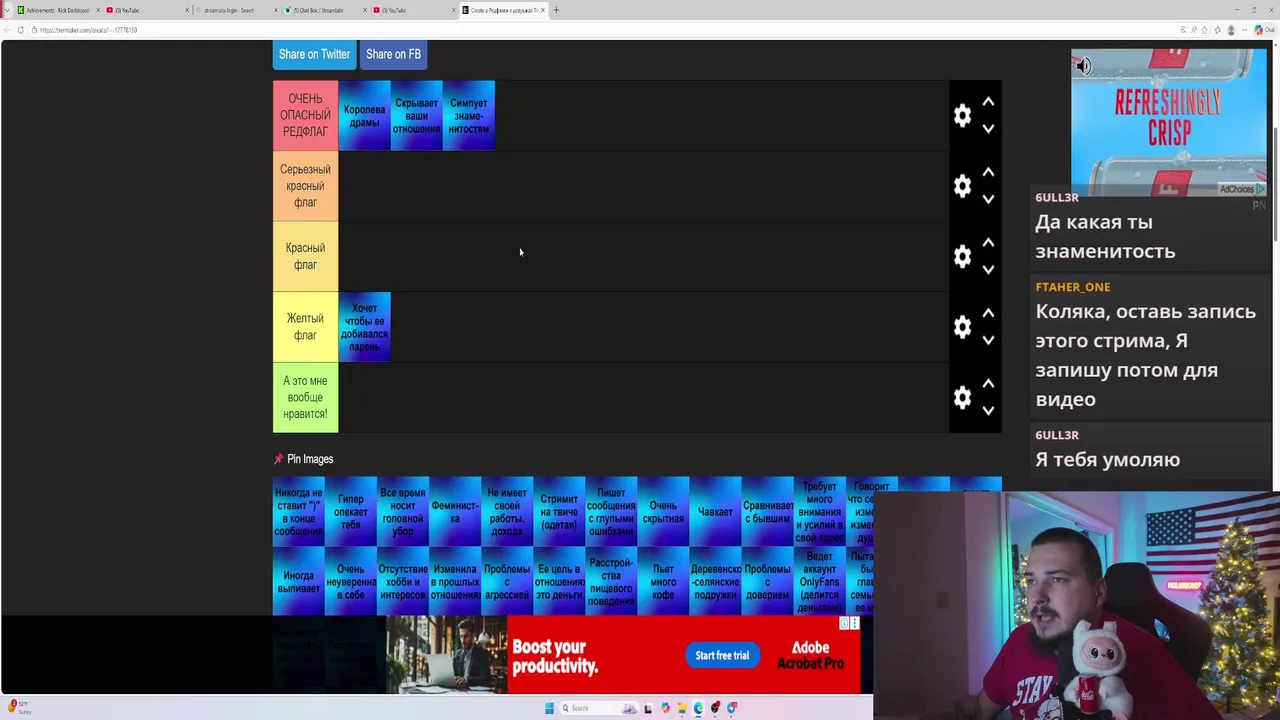This screenshot has height=720, width=1280.
Task: Move Желтый флаг row down
Action: click(x=988, y=340)
